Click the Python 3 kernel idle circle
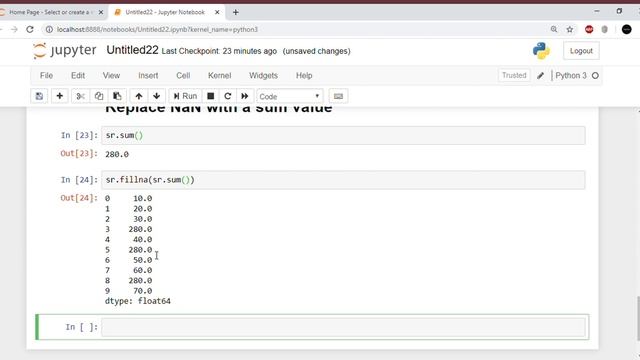Image resolution: width=640 pixels, height=360 pixels. [595, 76]
